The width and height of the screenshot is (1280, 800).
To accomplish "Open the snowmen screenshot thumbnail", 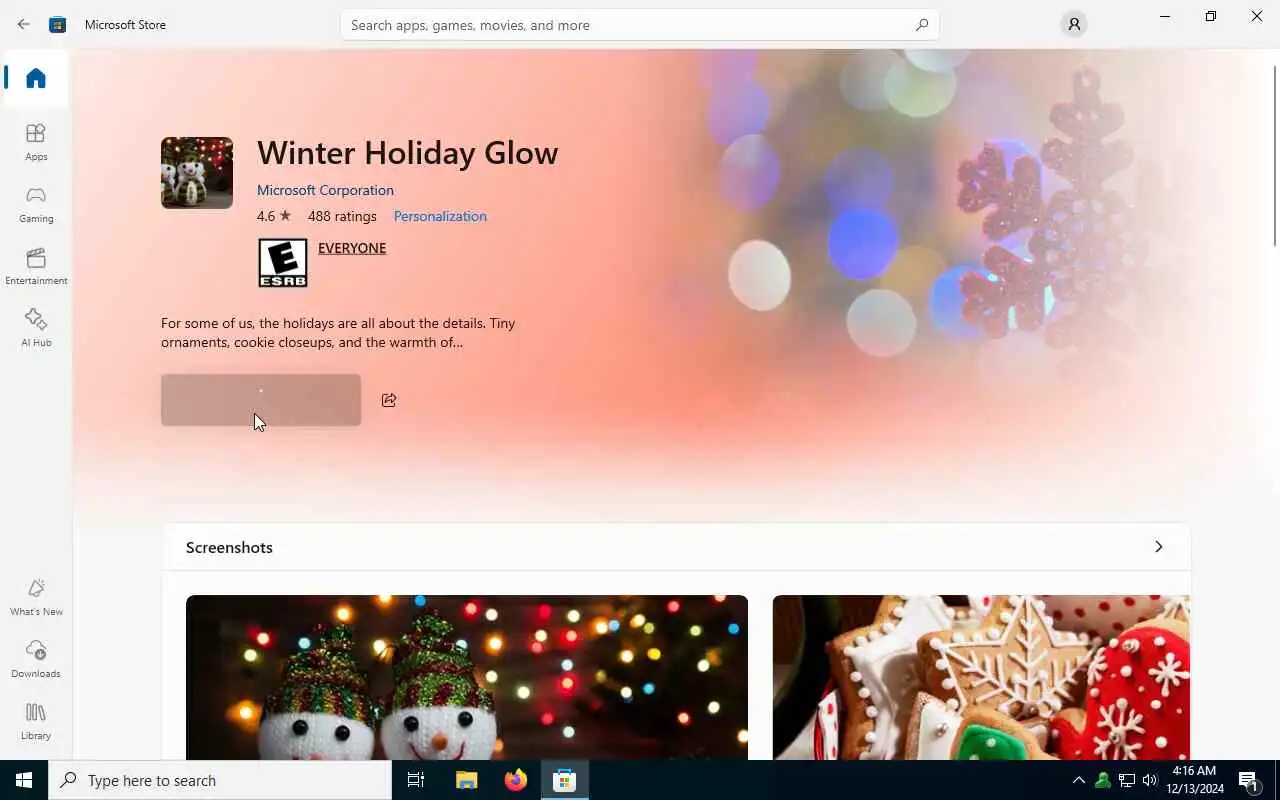I will tap(467, 677).
